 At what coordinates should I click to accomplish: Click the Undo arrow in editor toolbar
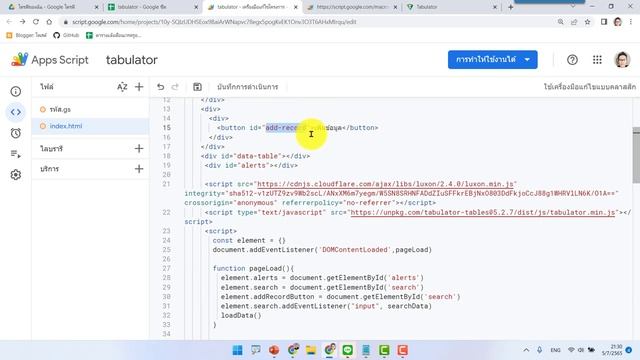(x=160, y=87)
